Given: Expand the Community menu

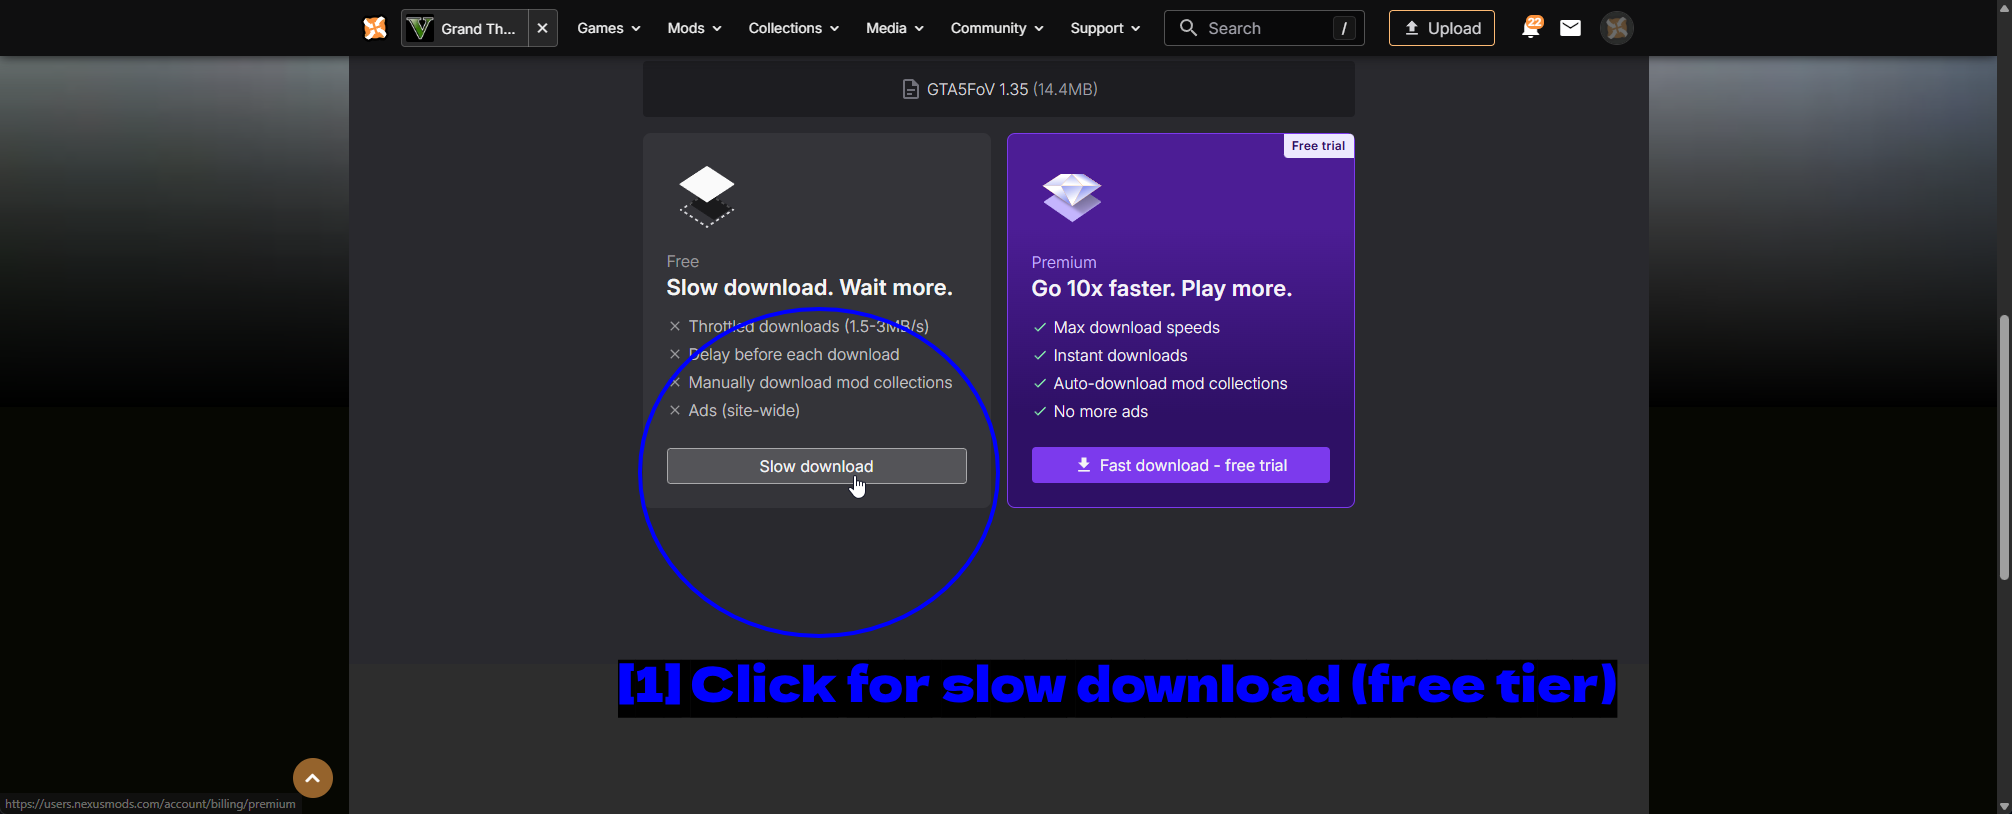Looking at the screenshot, I should pyautogui.click(x=996, y=28).
